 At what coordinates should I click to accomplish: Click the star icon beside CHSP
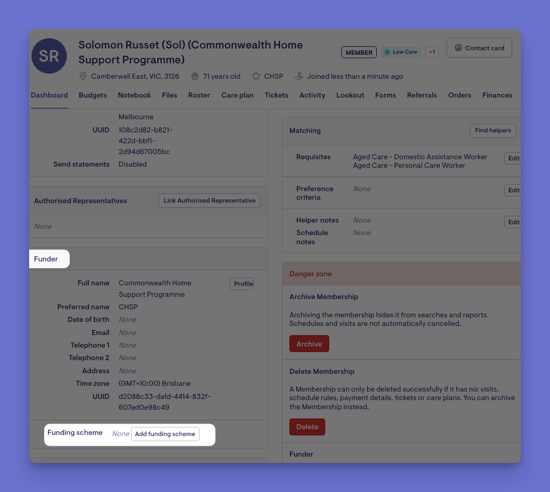tap(256, 76)
